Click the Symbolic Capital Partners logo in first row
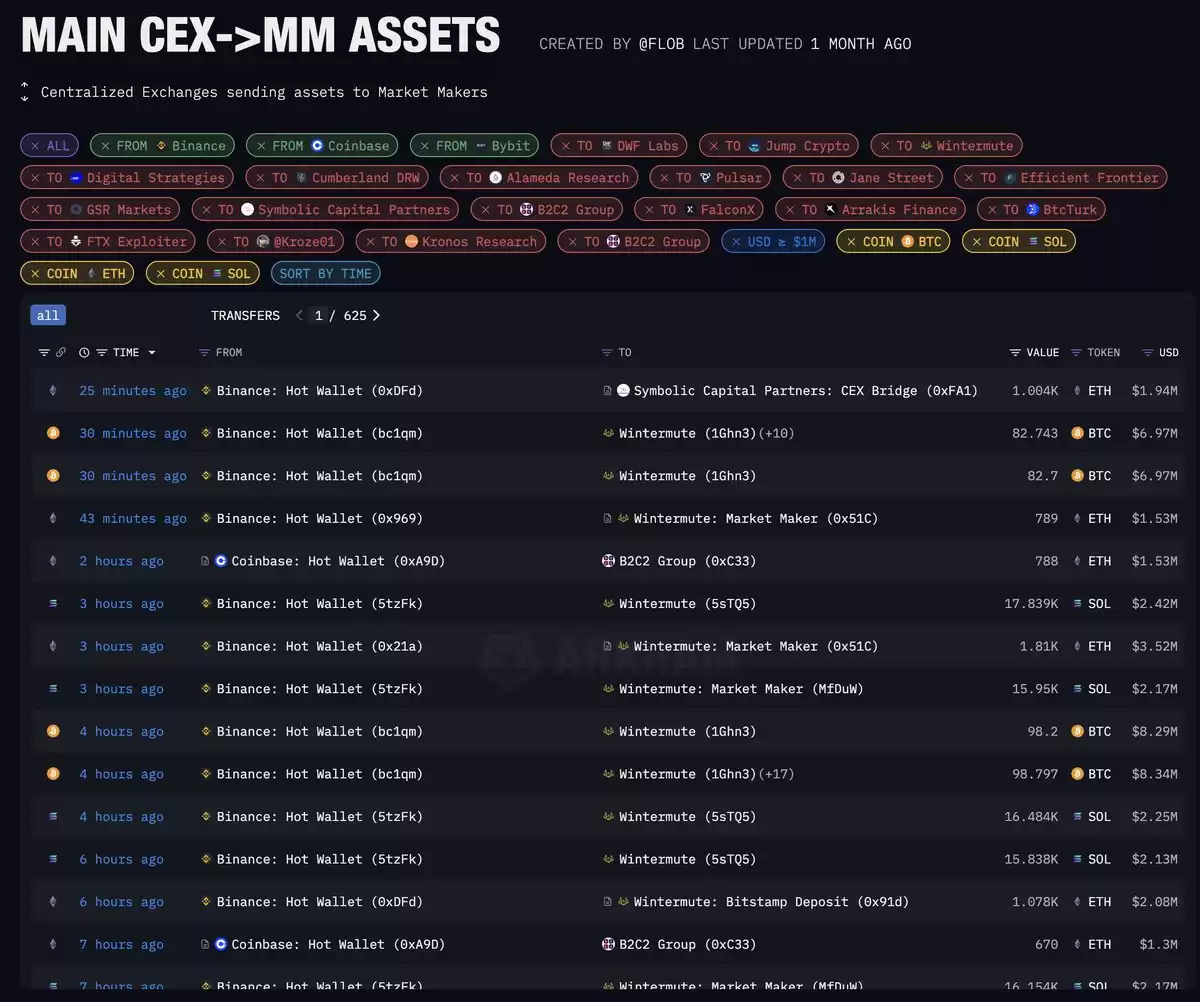 (623, 391)
